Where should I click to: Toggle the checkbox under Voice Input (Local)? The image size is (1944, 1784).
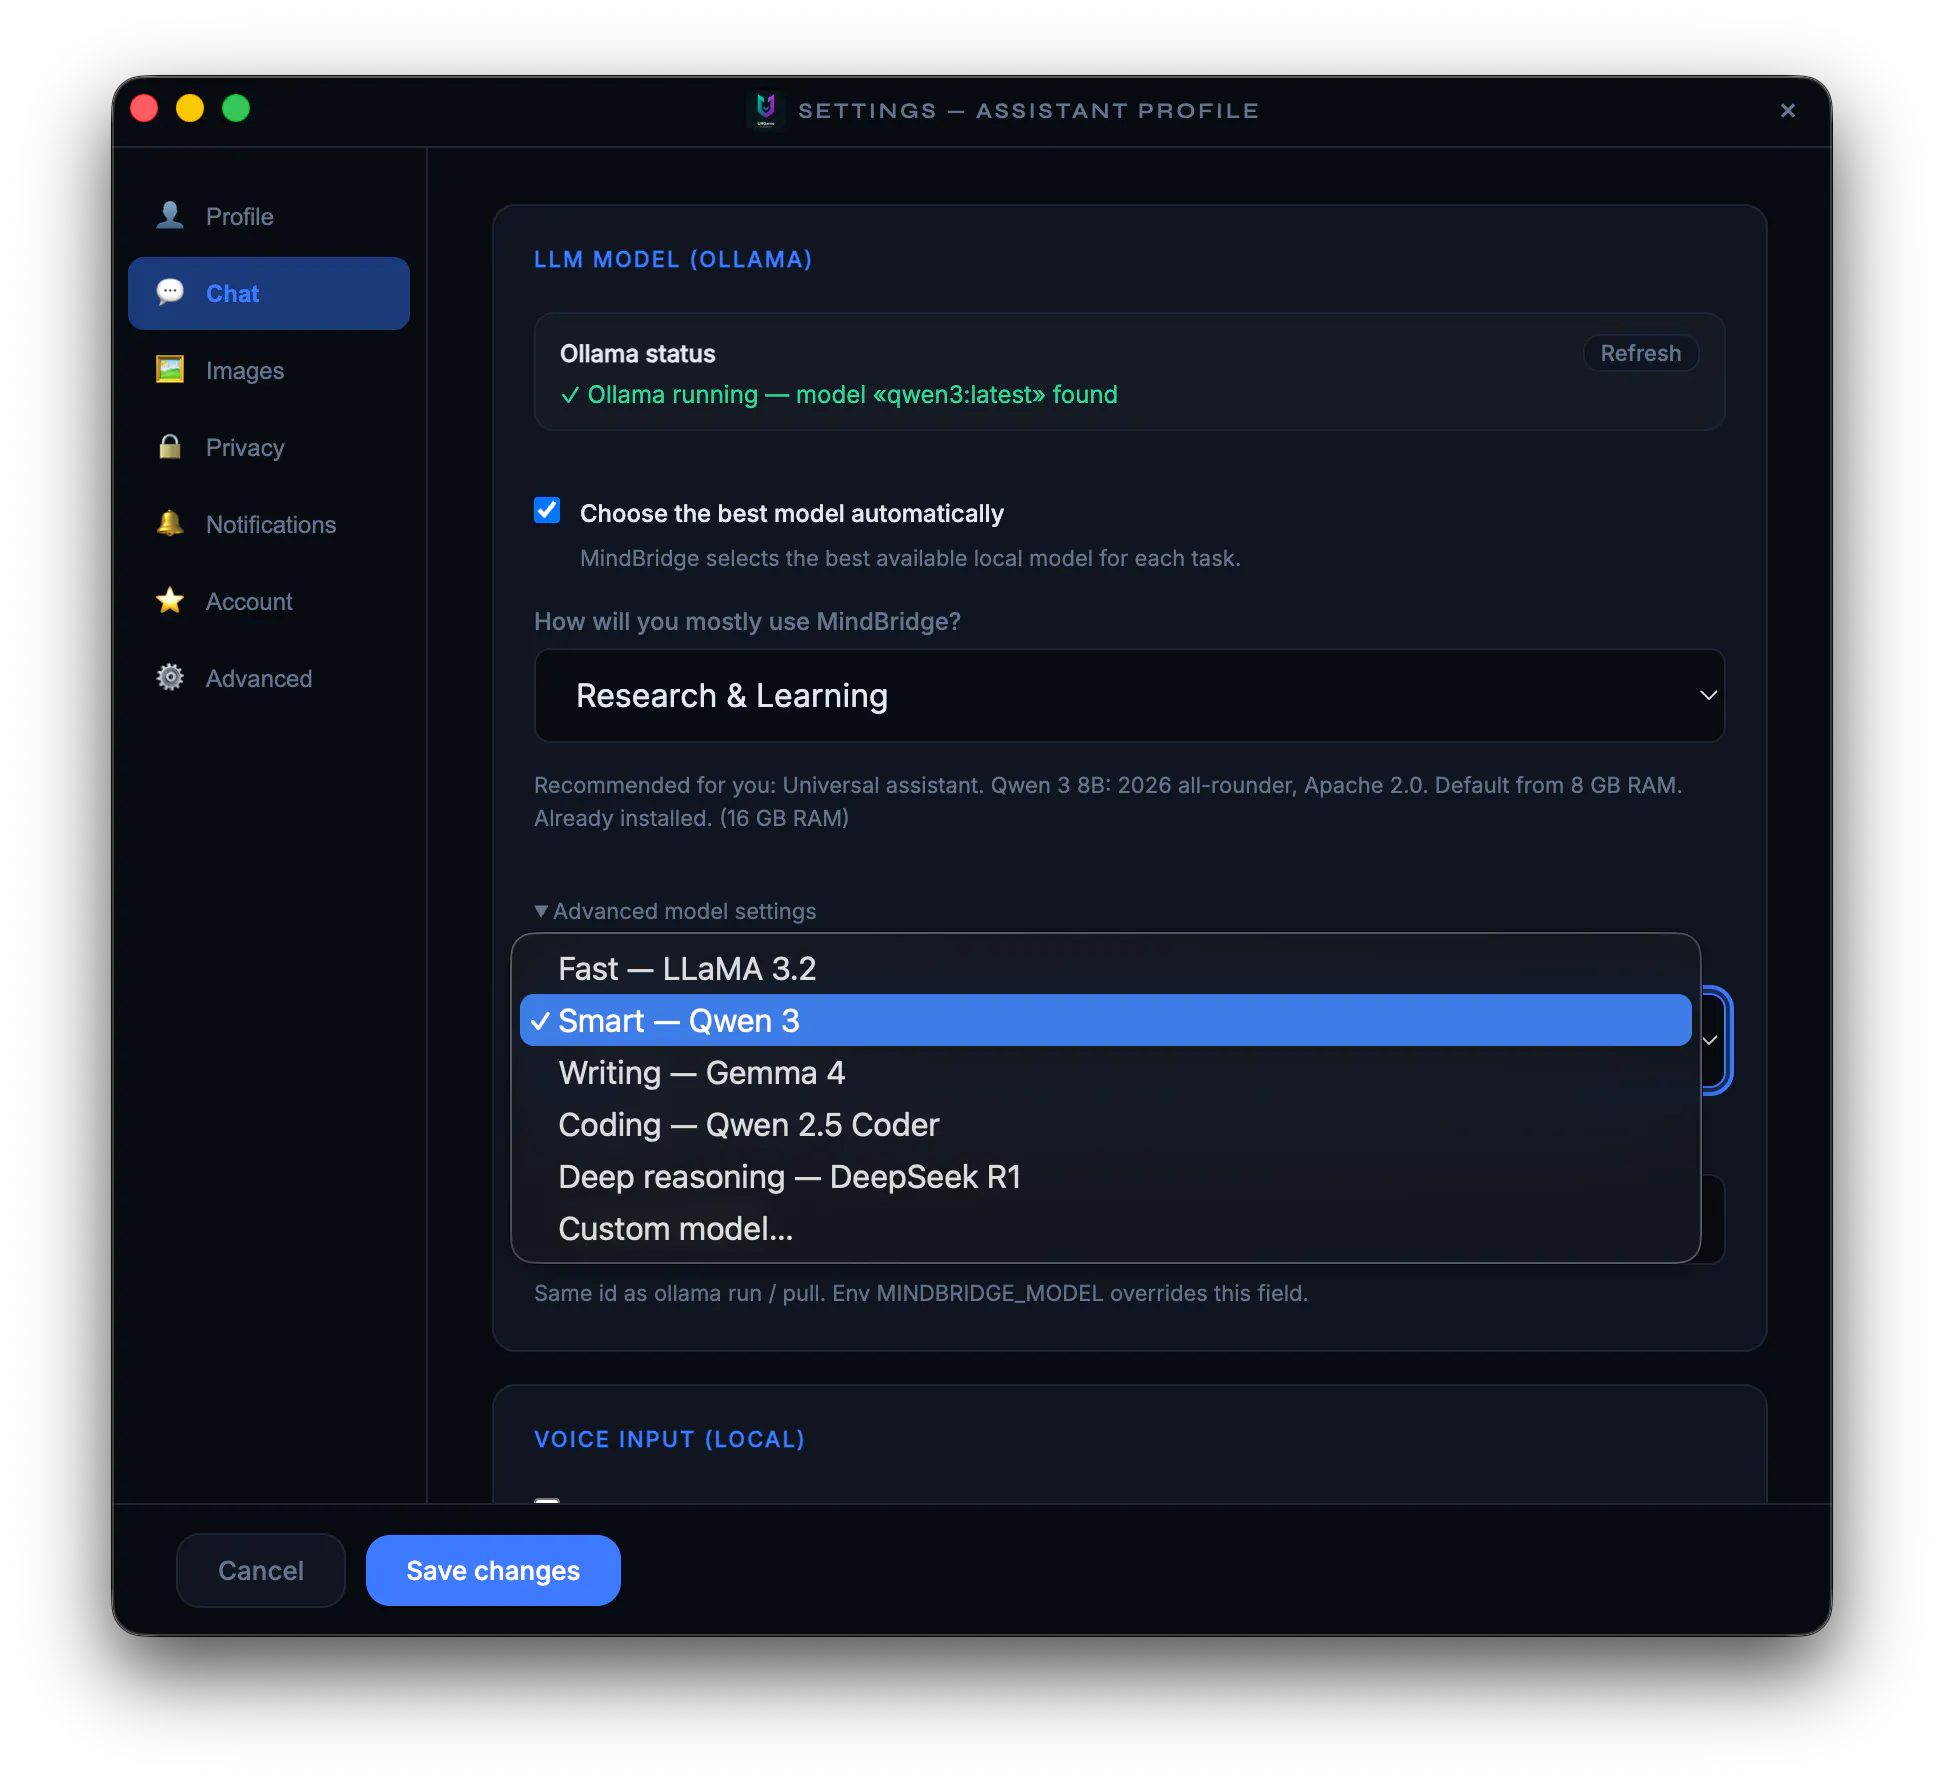coord(547,1500)
